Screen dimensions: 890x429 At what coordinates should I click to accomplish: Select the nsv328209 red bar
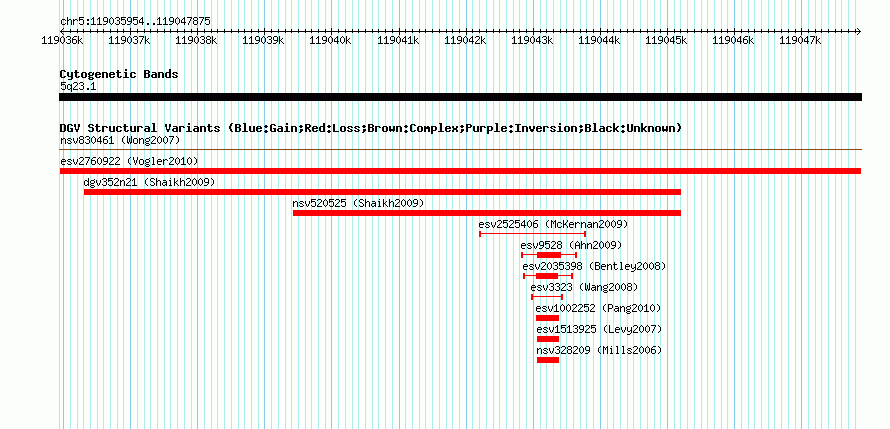click(x=548, y=360)
